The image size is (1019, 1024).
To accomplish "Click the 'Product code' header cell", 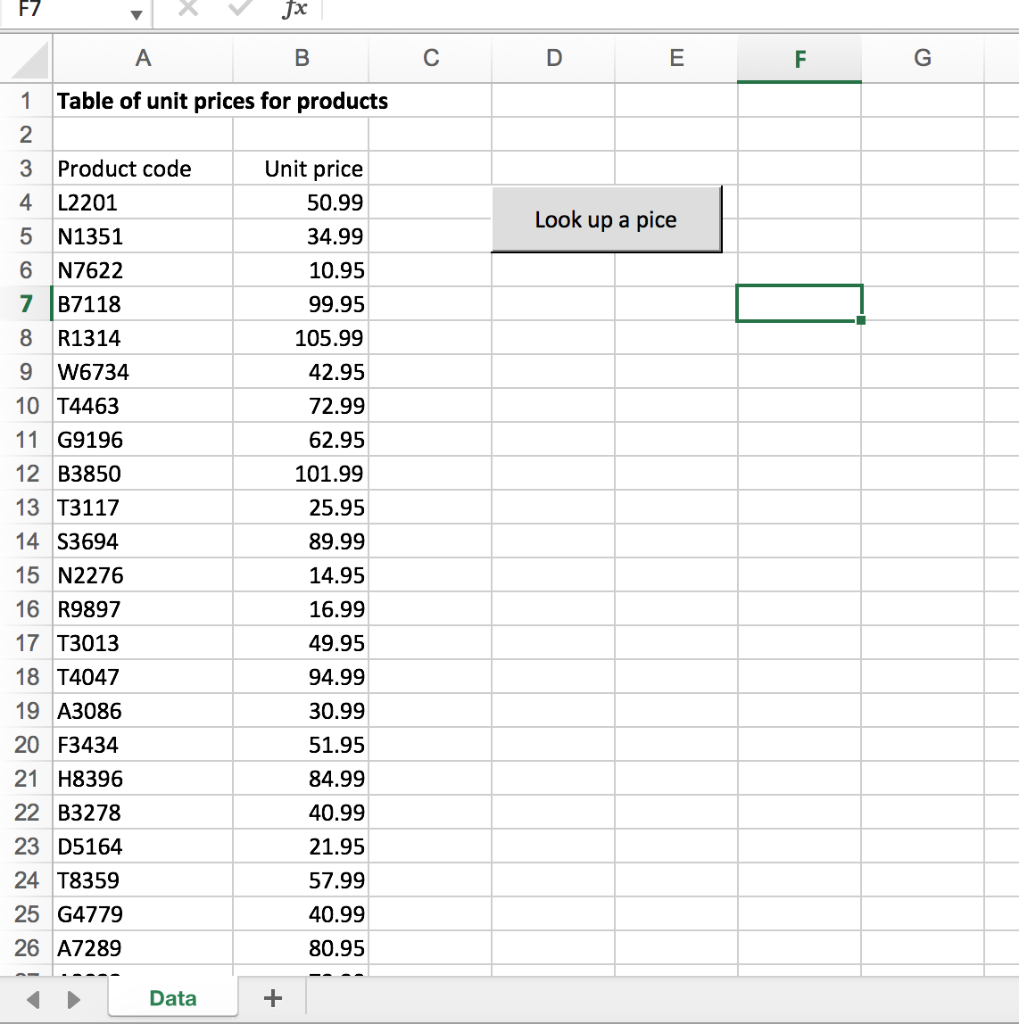I will [143, 168].
